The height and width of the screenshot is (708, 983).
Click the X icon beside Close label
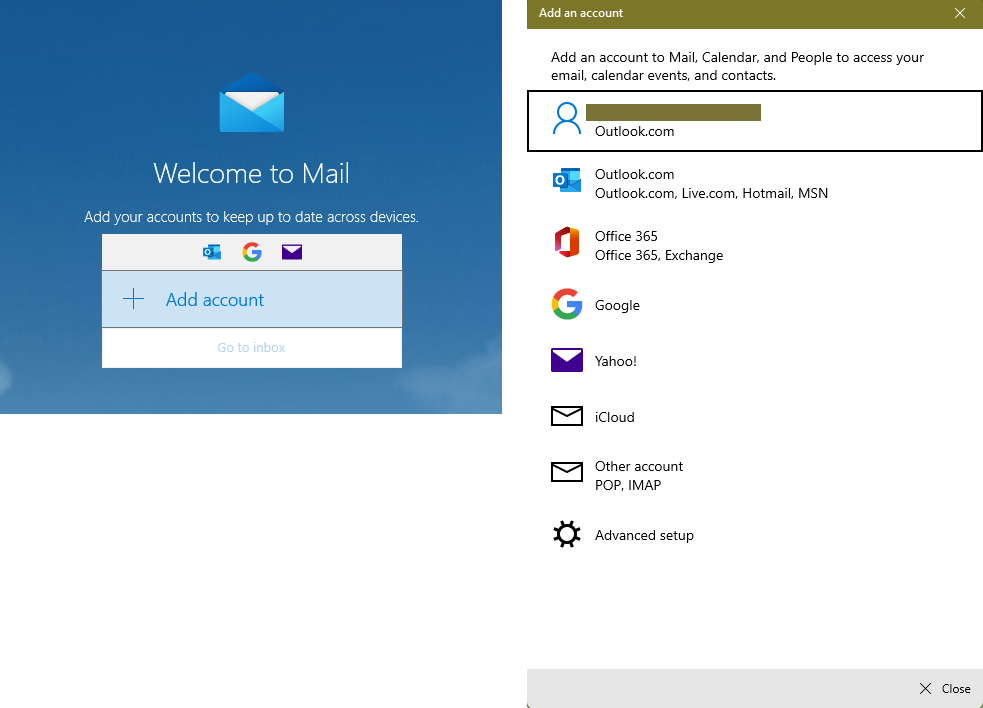coord(925,689)
